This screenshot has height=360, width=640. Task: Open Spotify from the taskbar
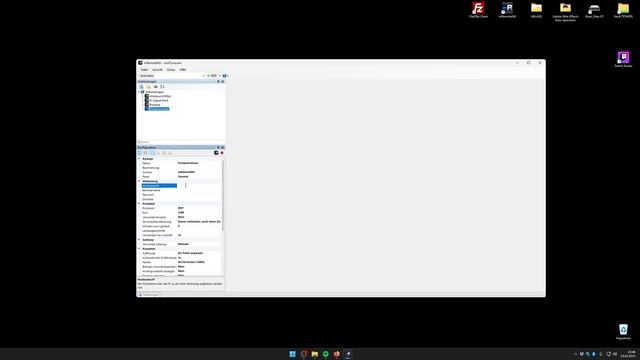(x=326, y=354)
